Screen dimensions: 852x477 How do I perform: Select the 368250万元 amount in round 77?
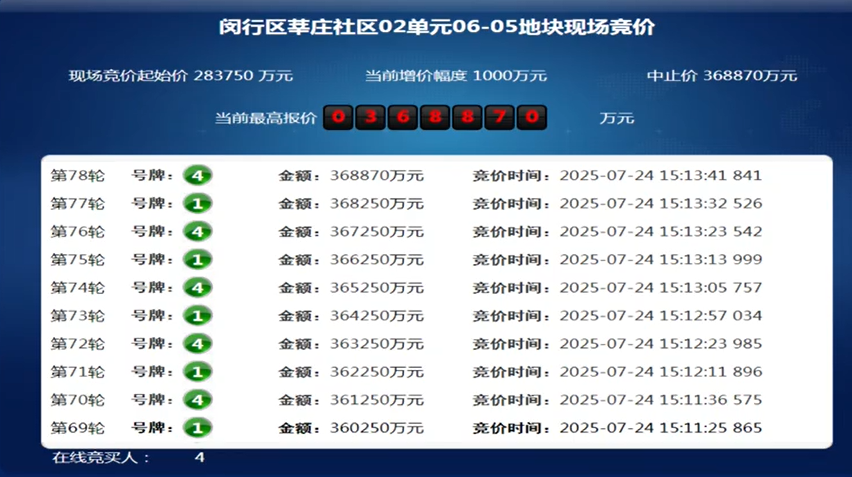click(377, 204)
